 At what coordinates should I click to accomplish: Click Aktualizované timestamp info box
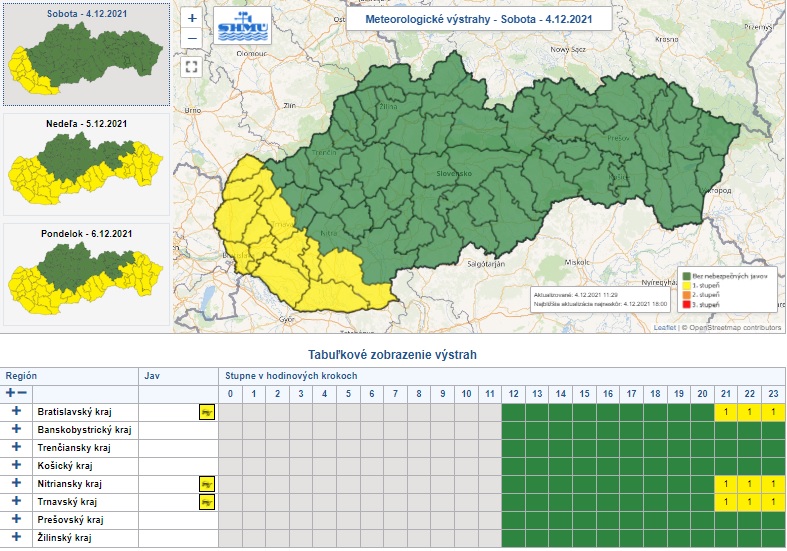click(x=600, y=299)
